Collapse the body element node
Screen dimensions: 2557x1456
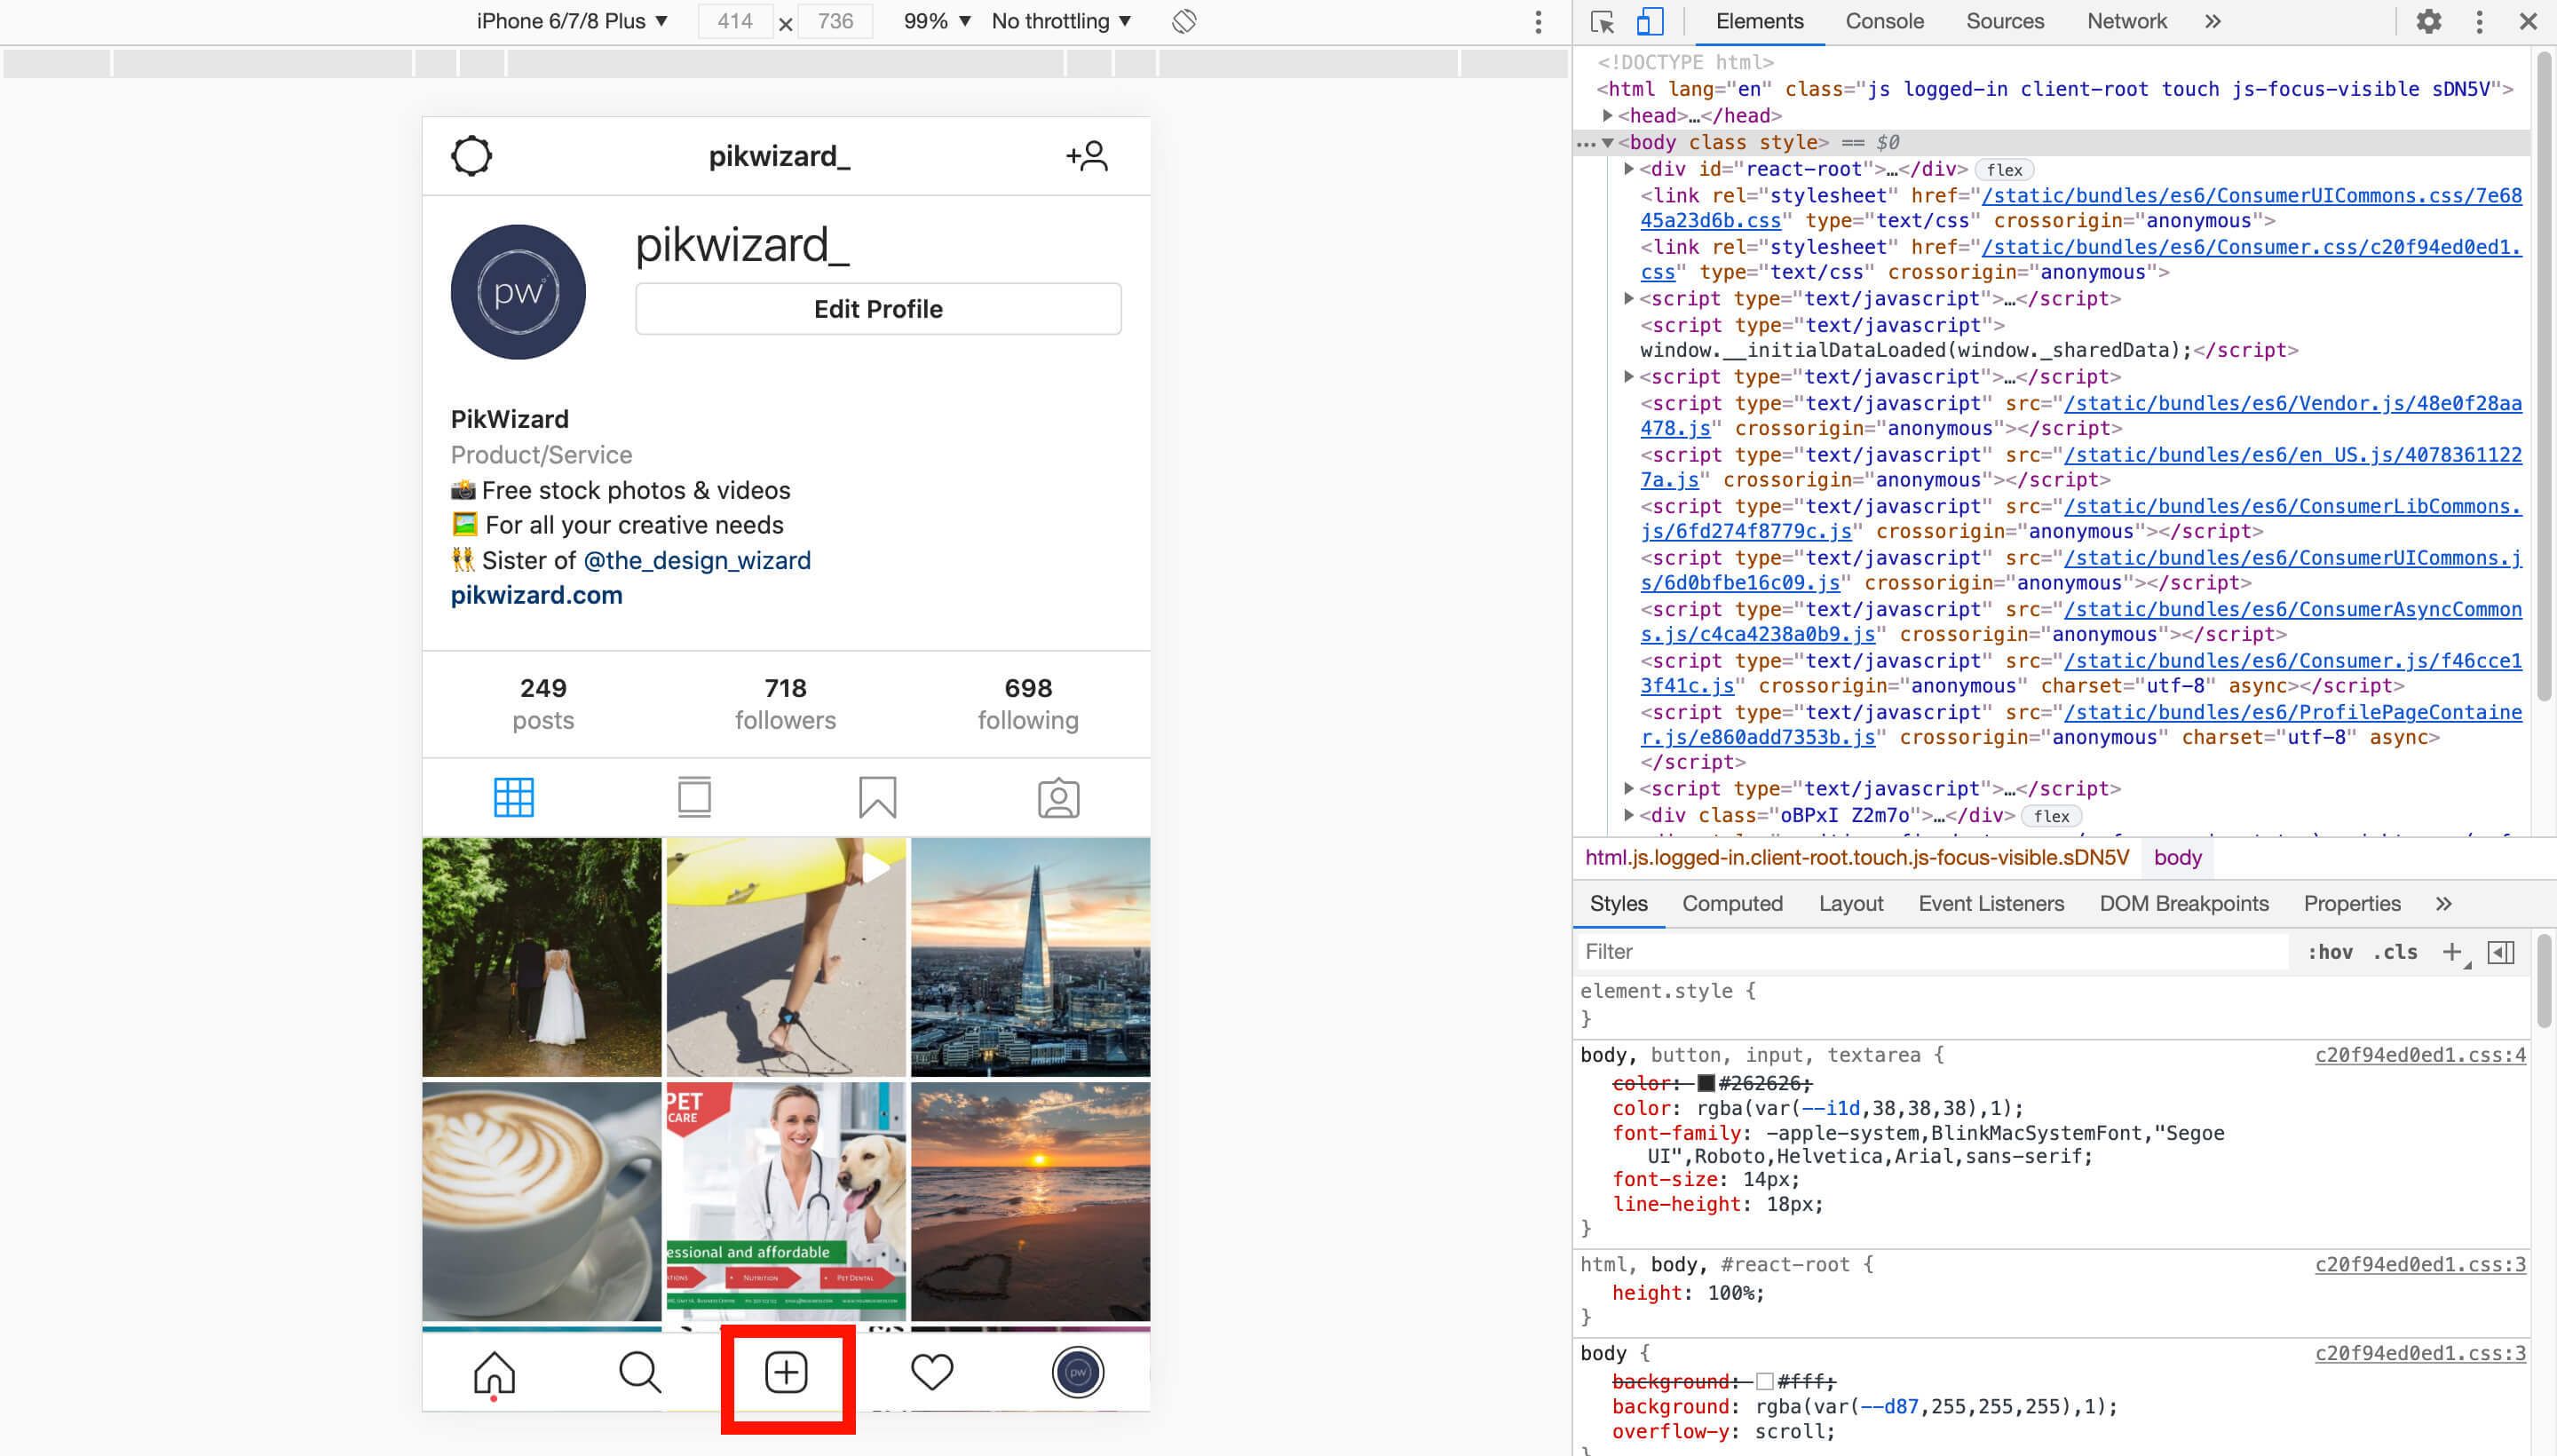[x=1608, y=143]
